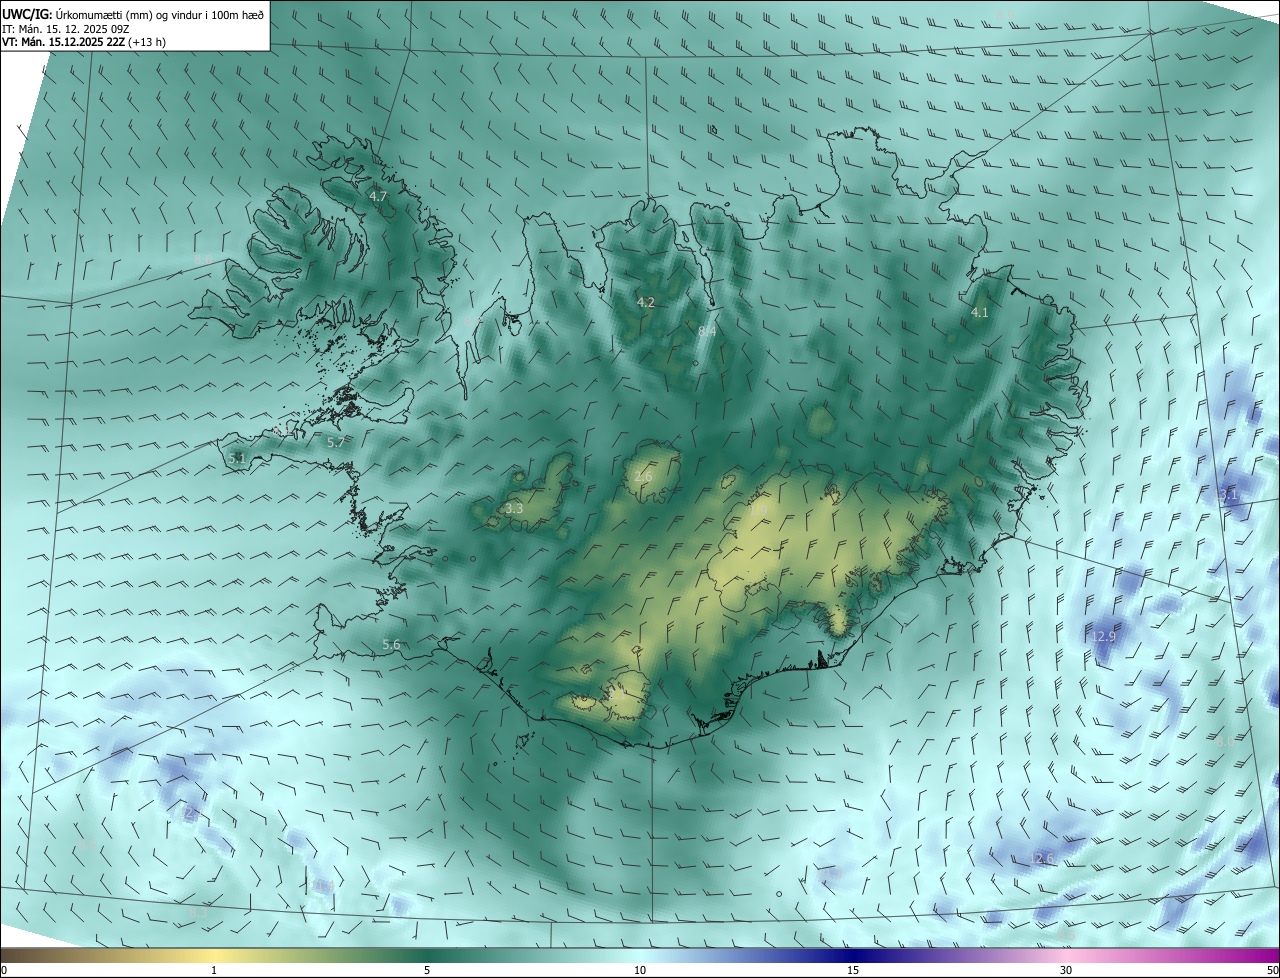Click the 0 label on color scale
Viewport: 1280px width, 978px height.
click(x=4, y=970)
